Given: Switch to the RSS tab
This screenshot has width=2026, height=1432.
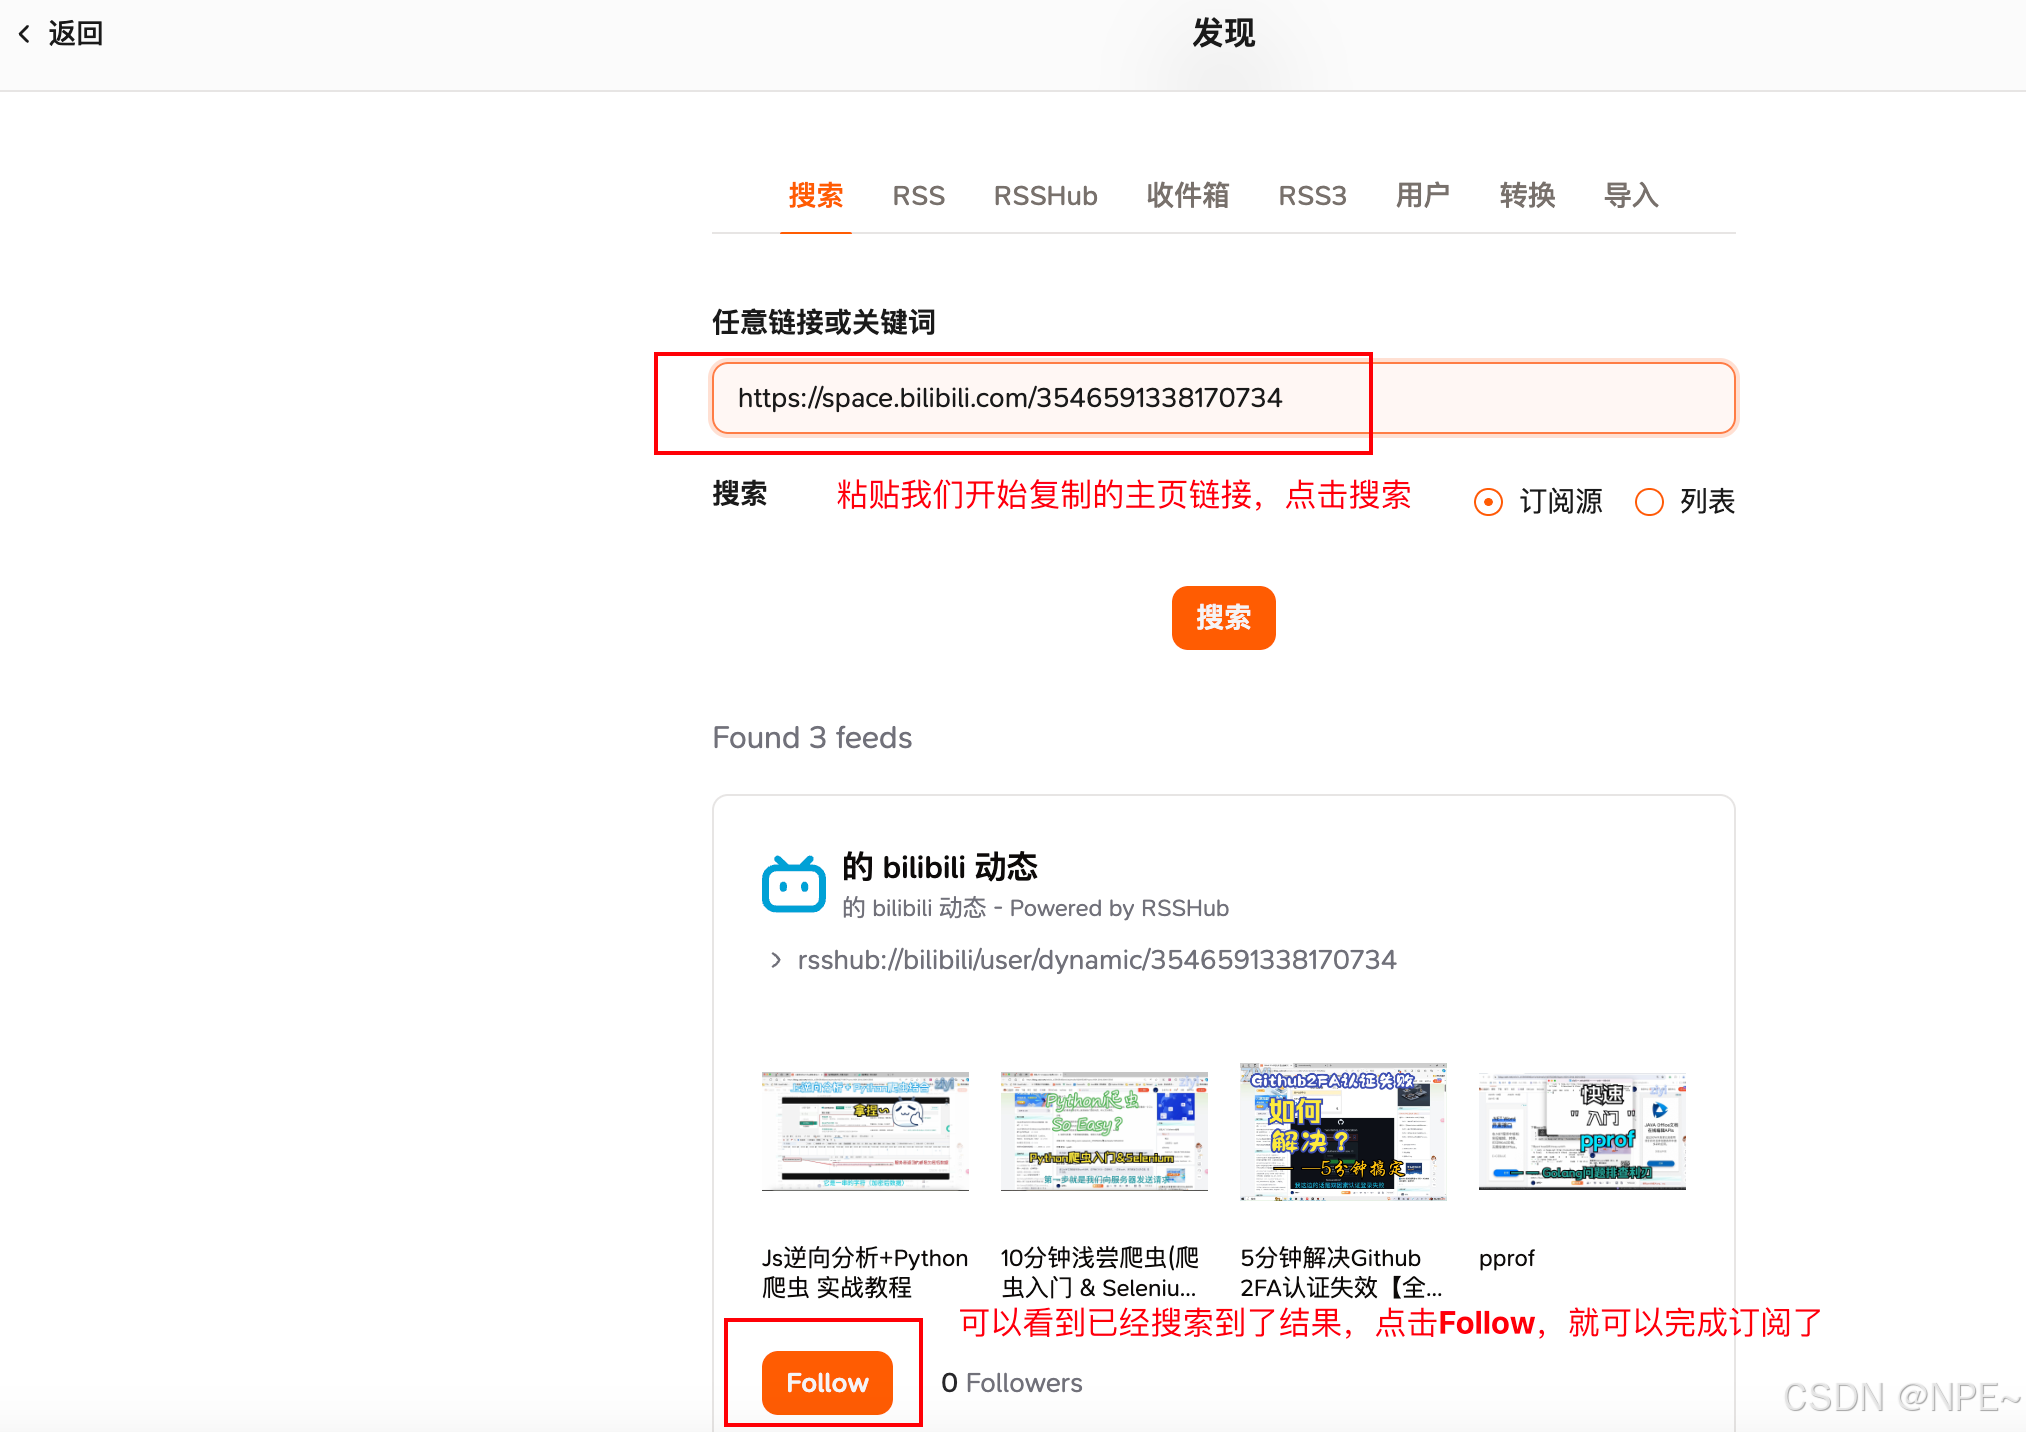Looking at the screenshot, I should (918, 196).
